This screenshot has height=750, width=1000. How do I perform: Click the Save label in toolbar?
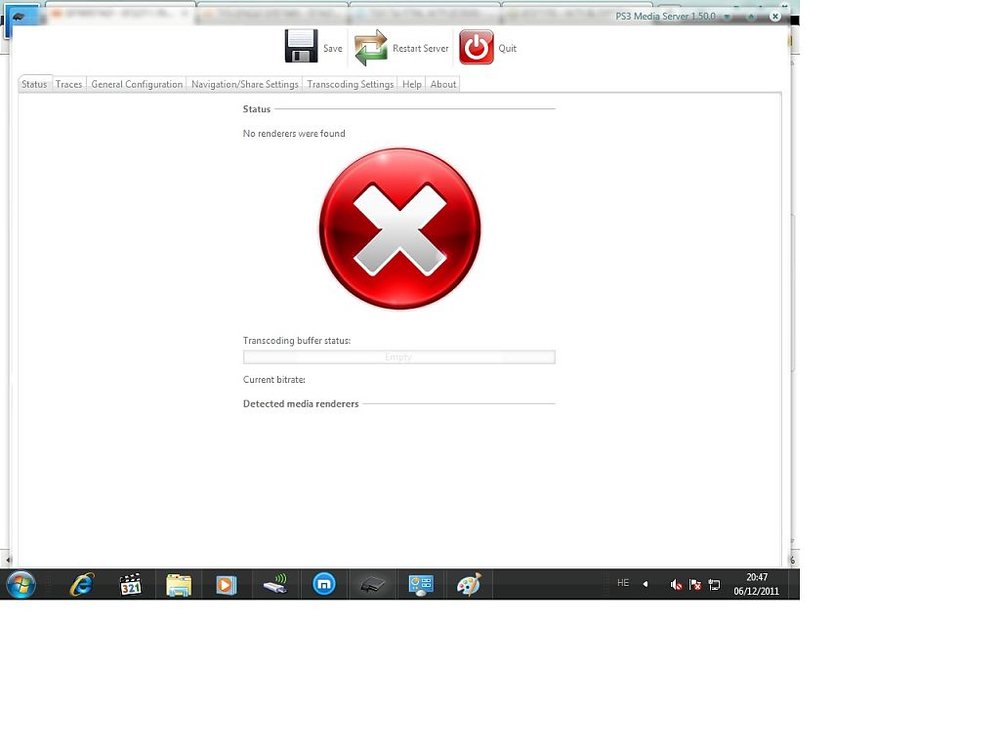point(332,48)
